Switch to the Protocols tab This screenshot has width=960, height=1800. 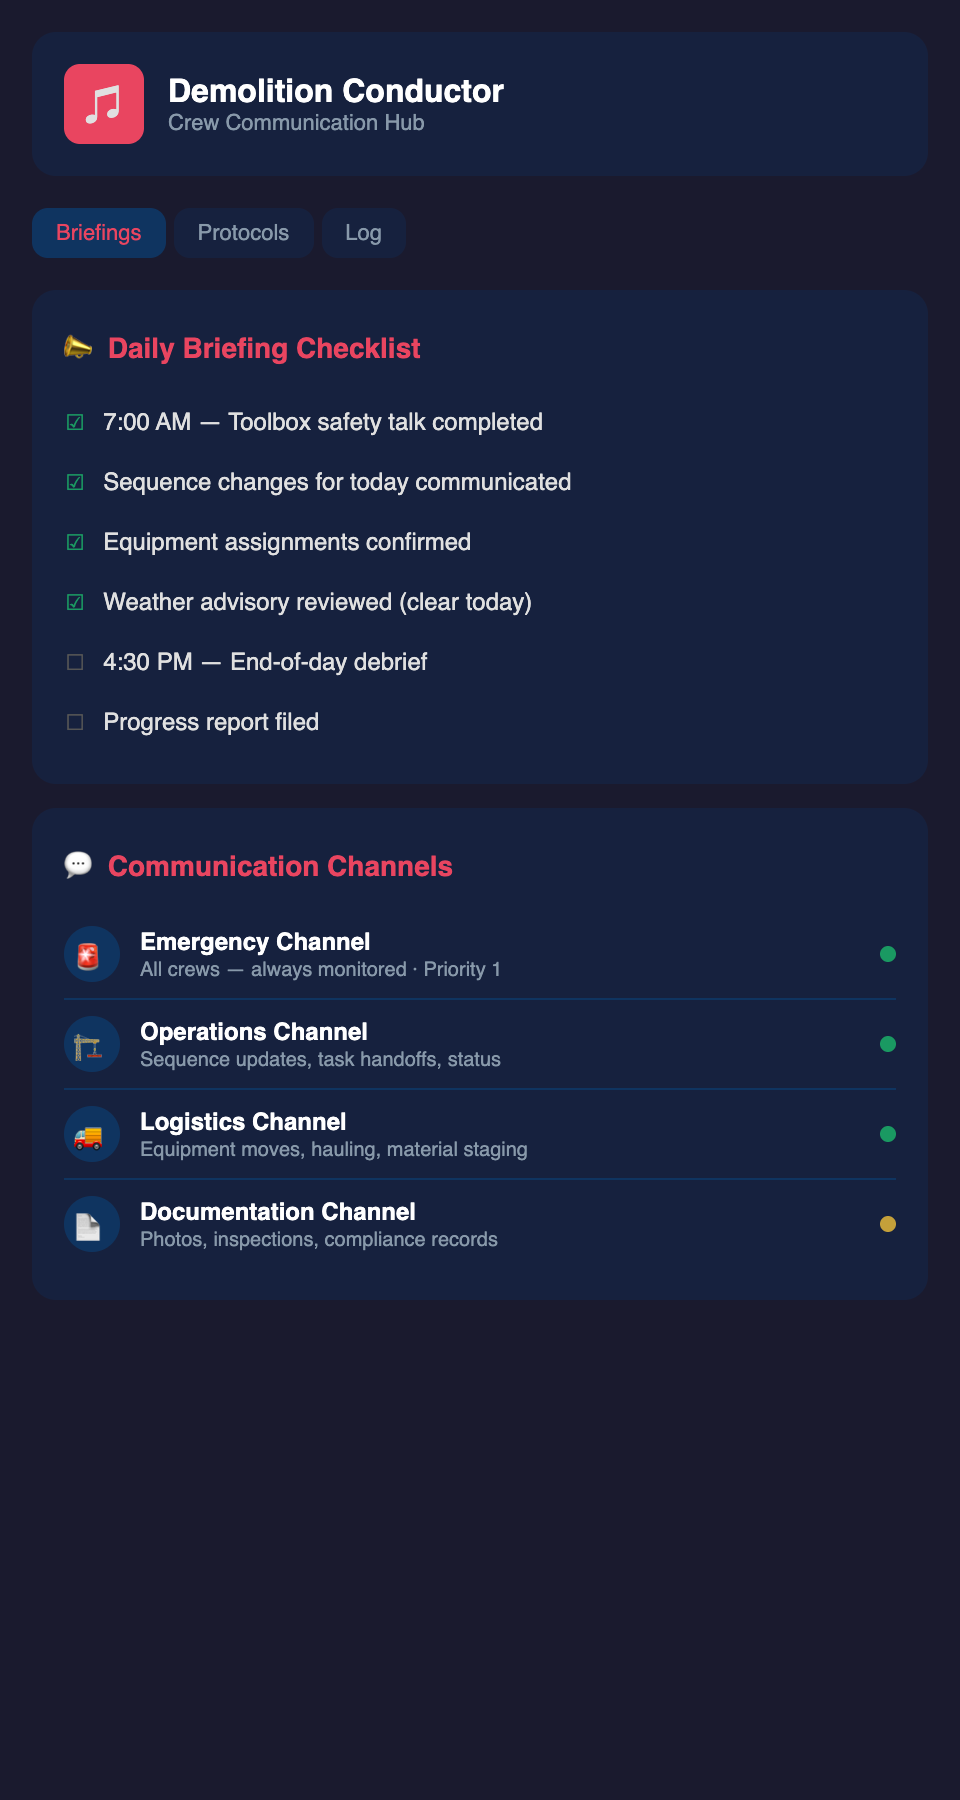tap(243, 233)
